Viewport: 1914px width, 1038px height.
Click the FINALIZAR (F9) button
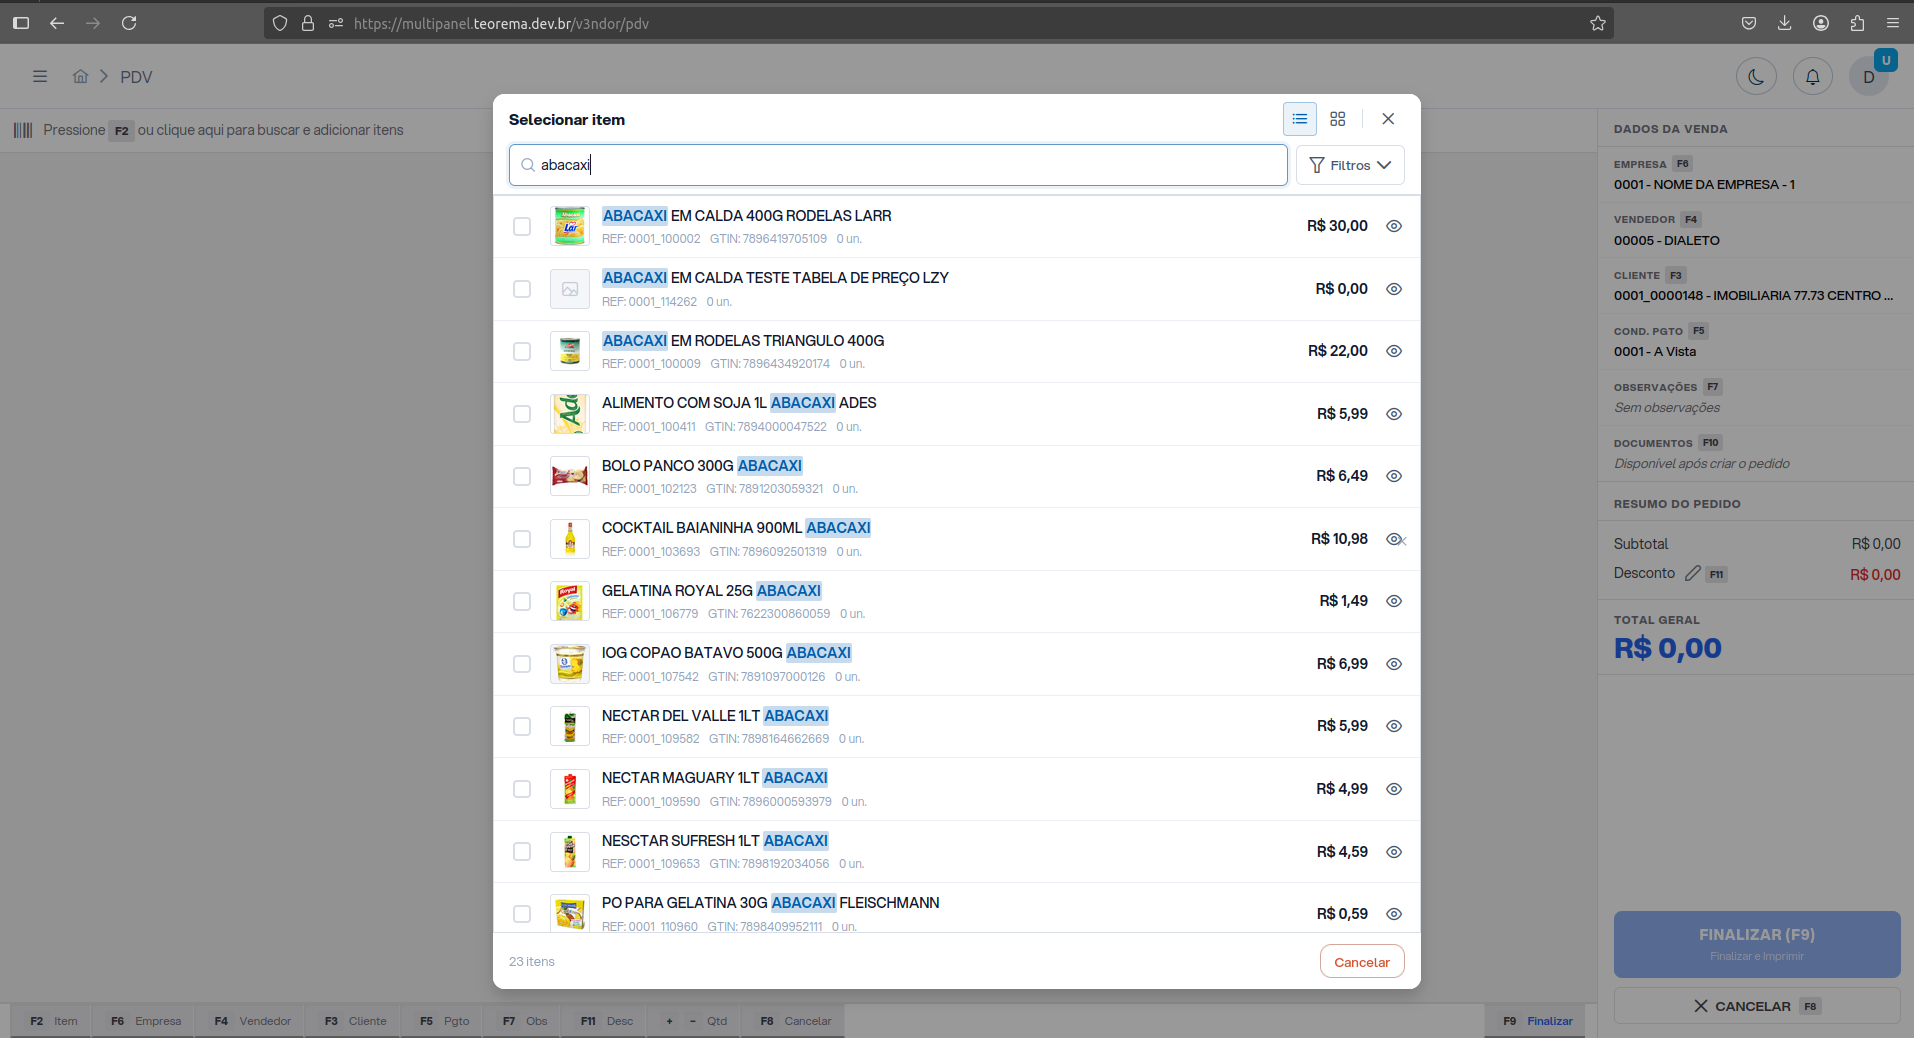[1757, 944]
